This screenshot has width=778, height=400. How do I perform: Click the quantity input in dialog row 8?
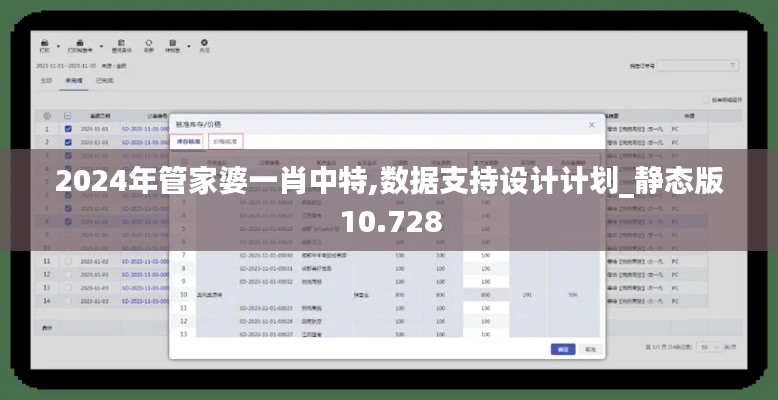point(486,268)
